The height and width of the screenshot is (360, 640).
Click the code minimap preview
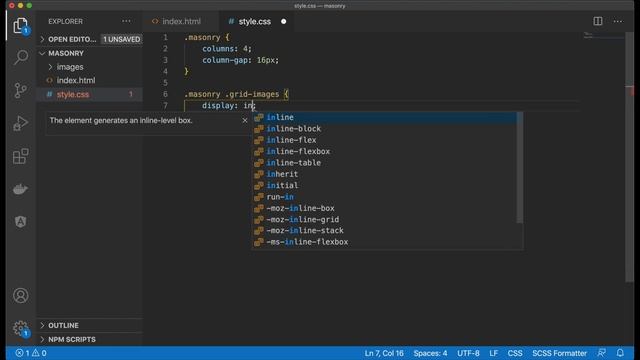tap(603, 36)
